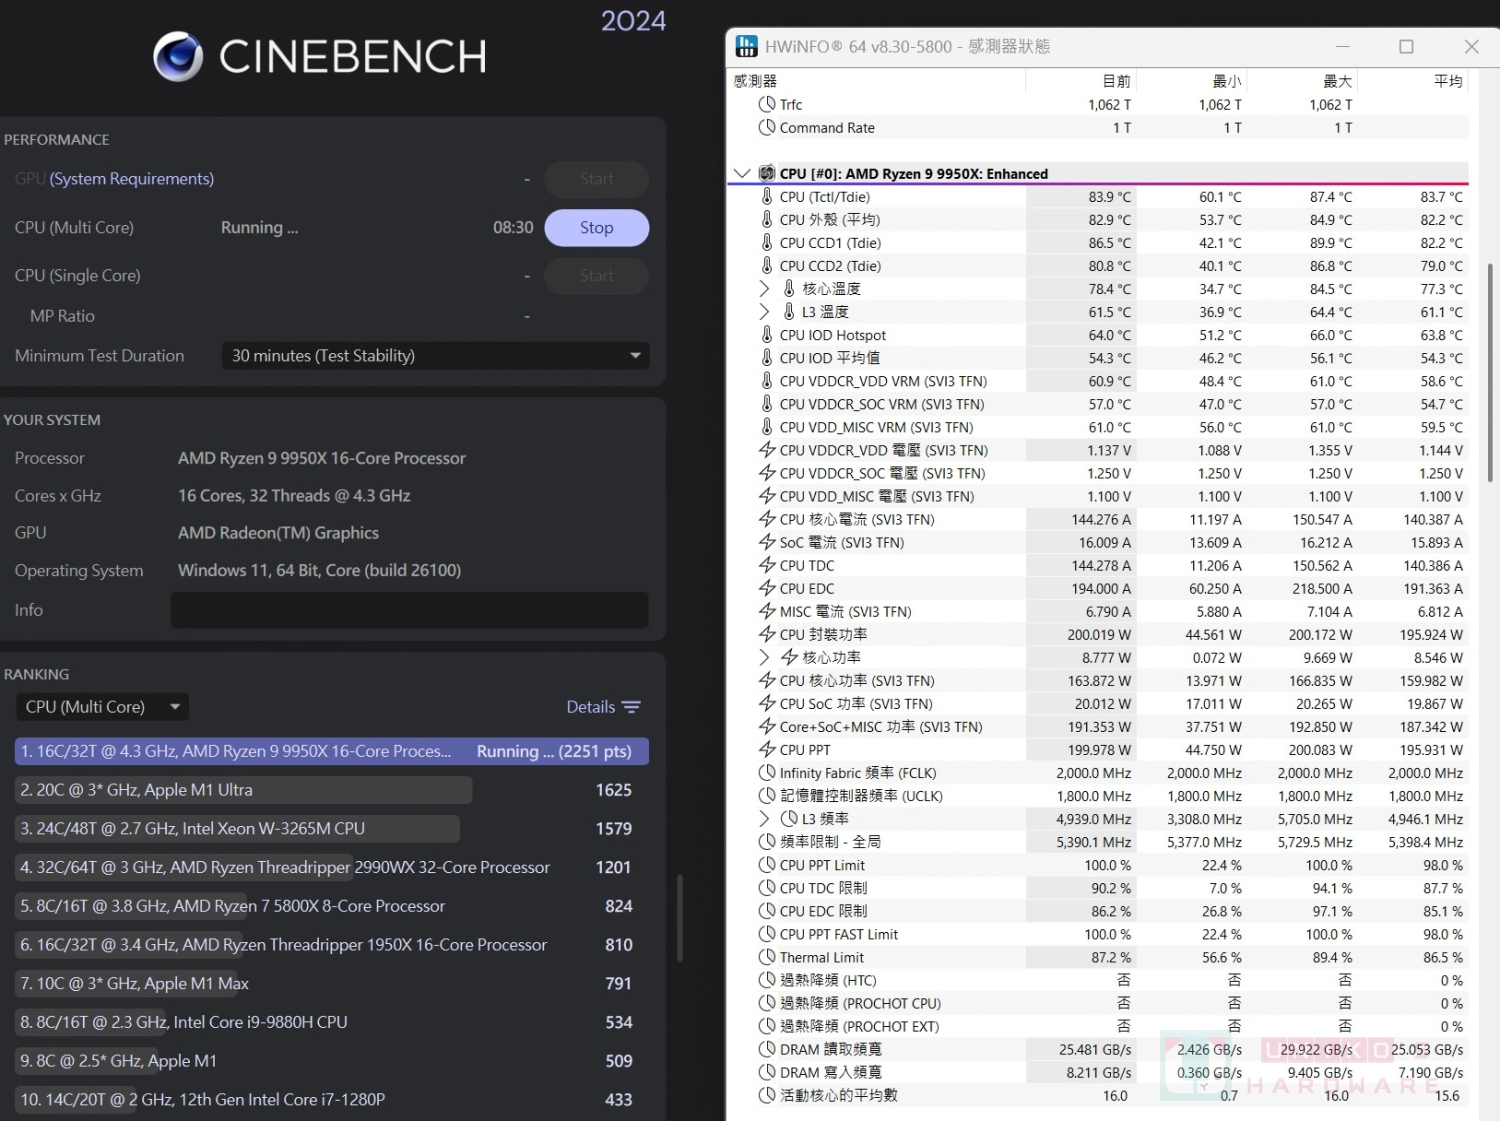The width and height of the screenshot is (1500, 1121).
Task: Click lightning bolt icon beside CPU TDC
Action: point(767,565)
